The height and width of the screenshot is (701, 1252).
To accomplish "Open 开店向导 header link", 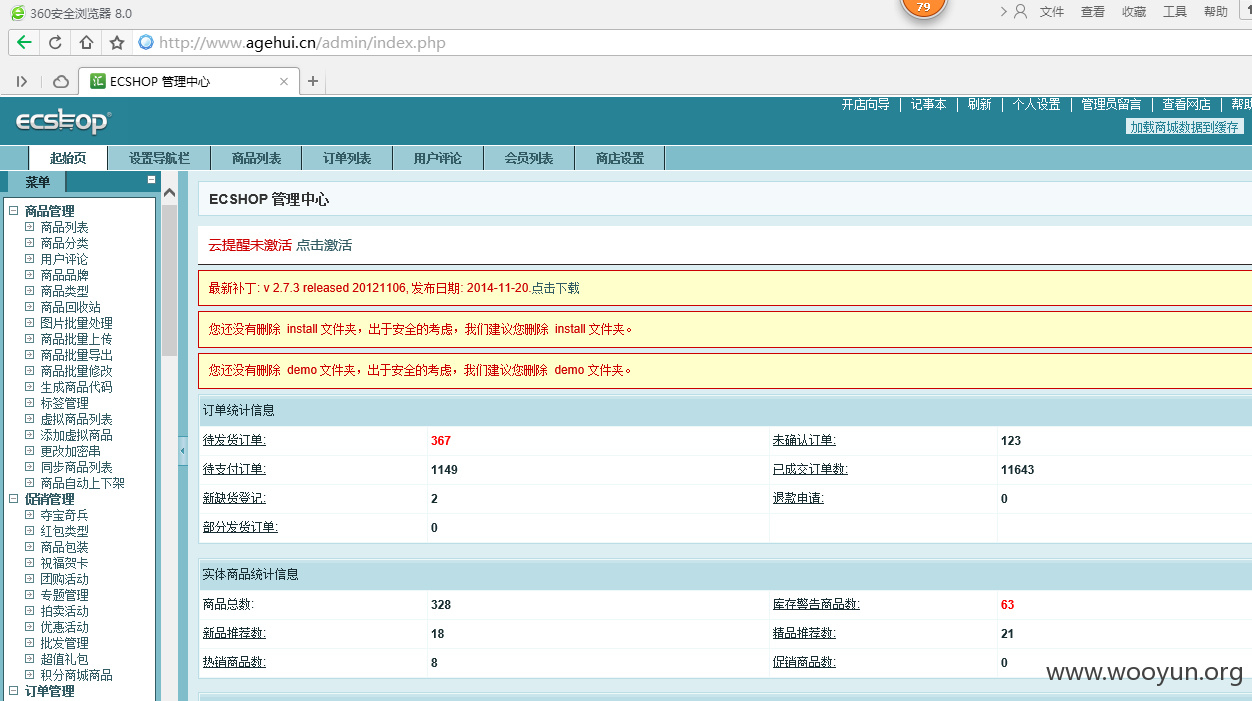I will click(x=865, y=104).
